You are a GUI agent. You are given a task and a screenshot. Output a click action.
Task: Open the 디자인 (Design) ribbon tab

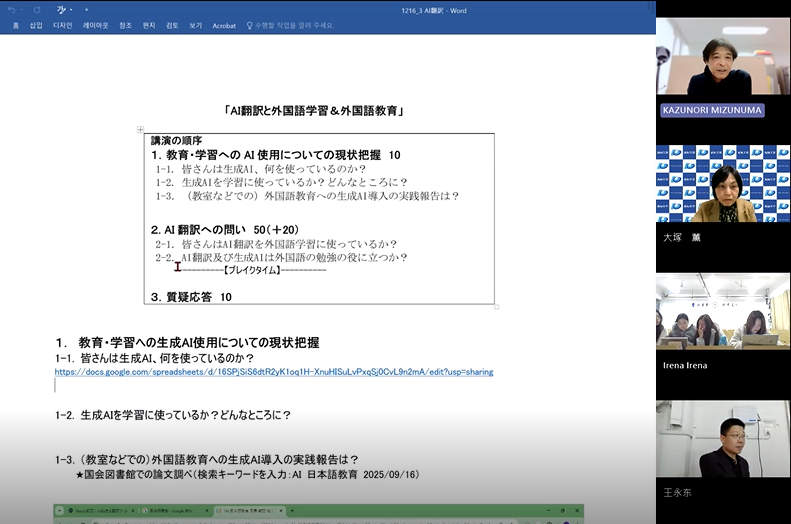point(63,25)
